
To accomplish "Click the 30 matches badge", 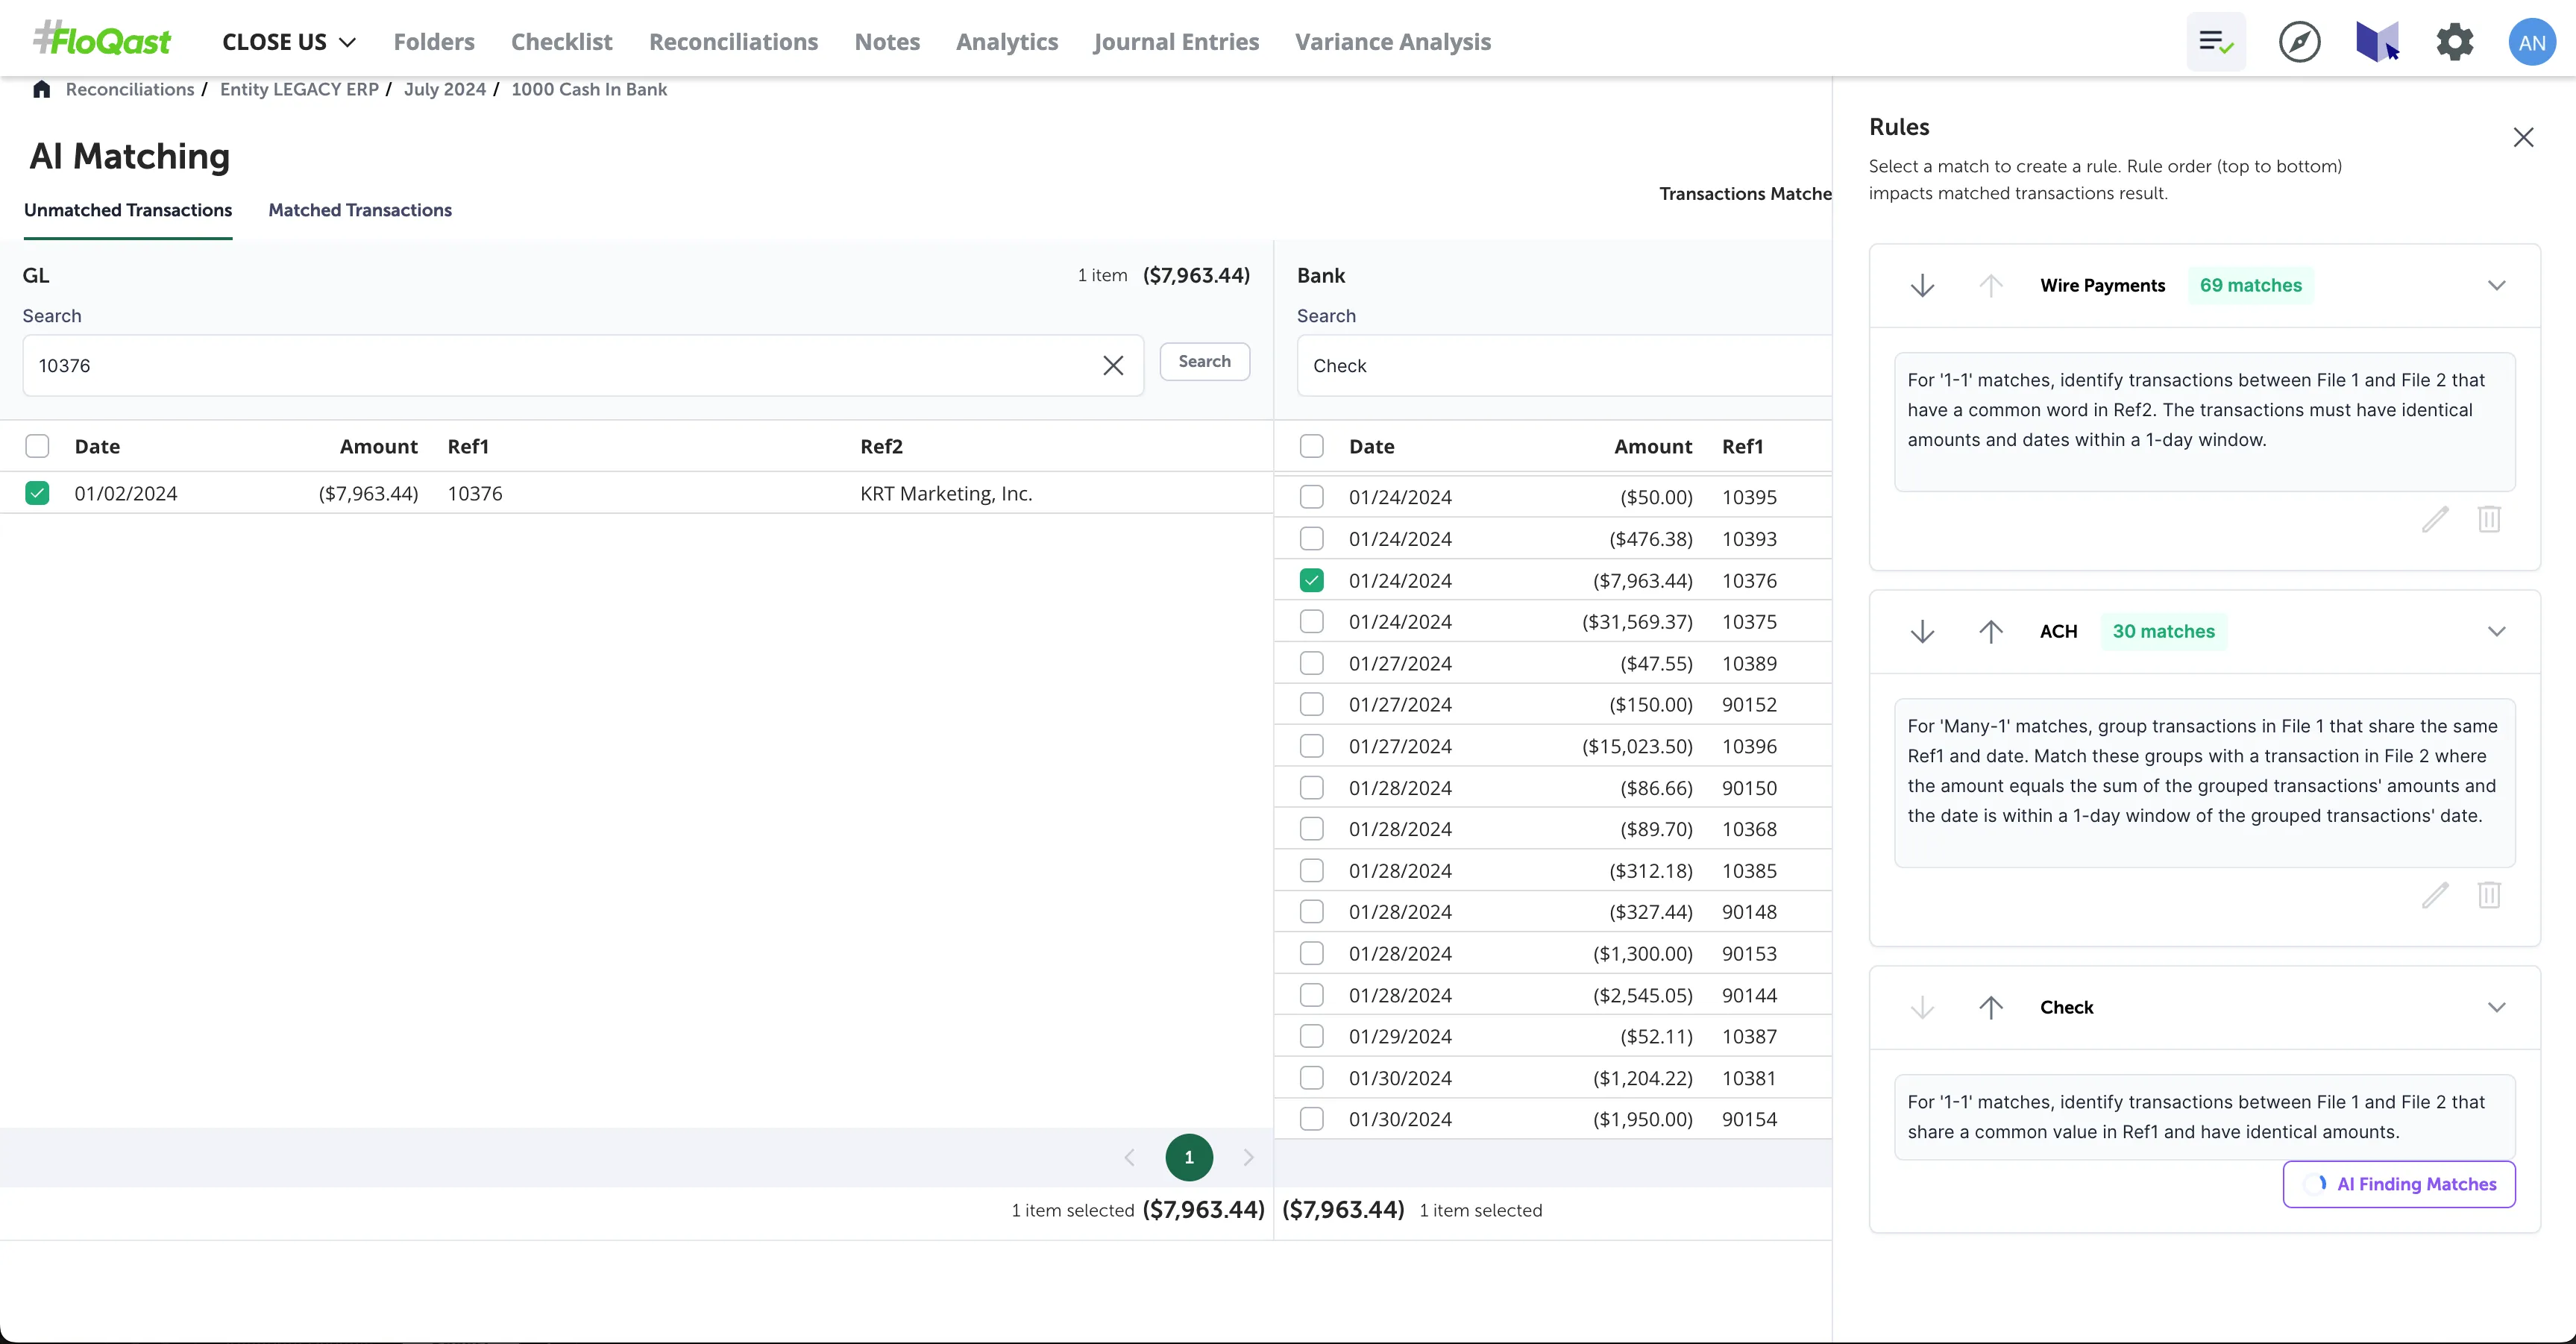I will point(2163,632).
